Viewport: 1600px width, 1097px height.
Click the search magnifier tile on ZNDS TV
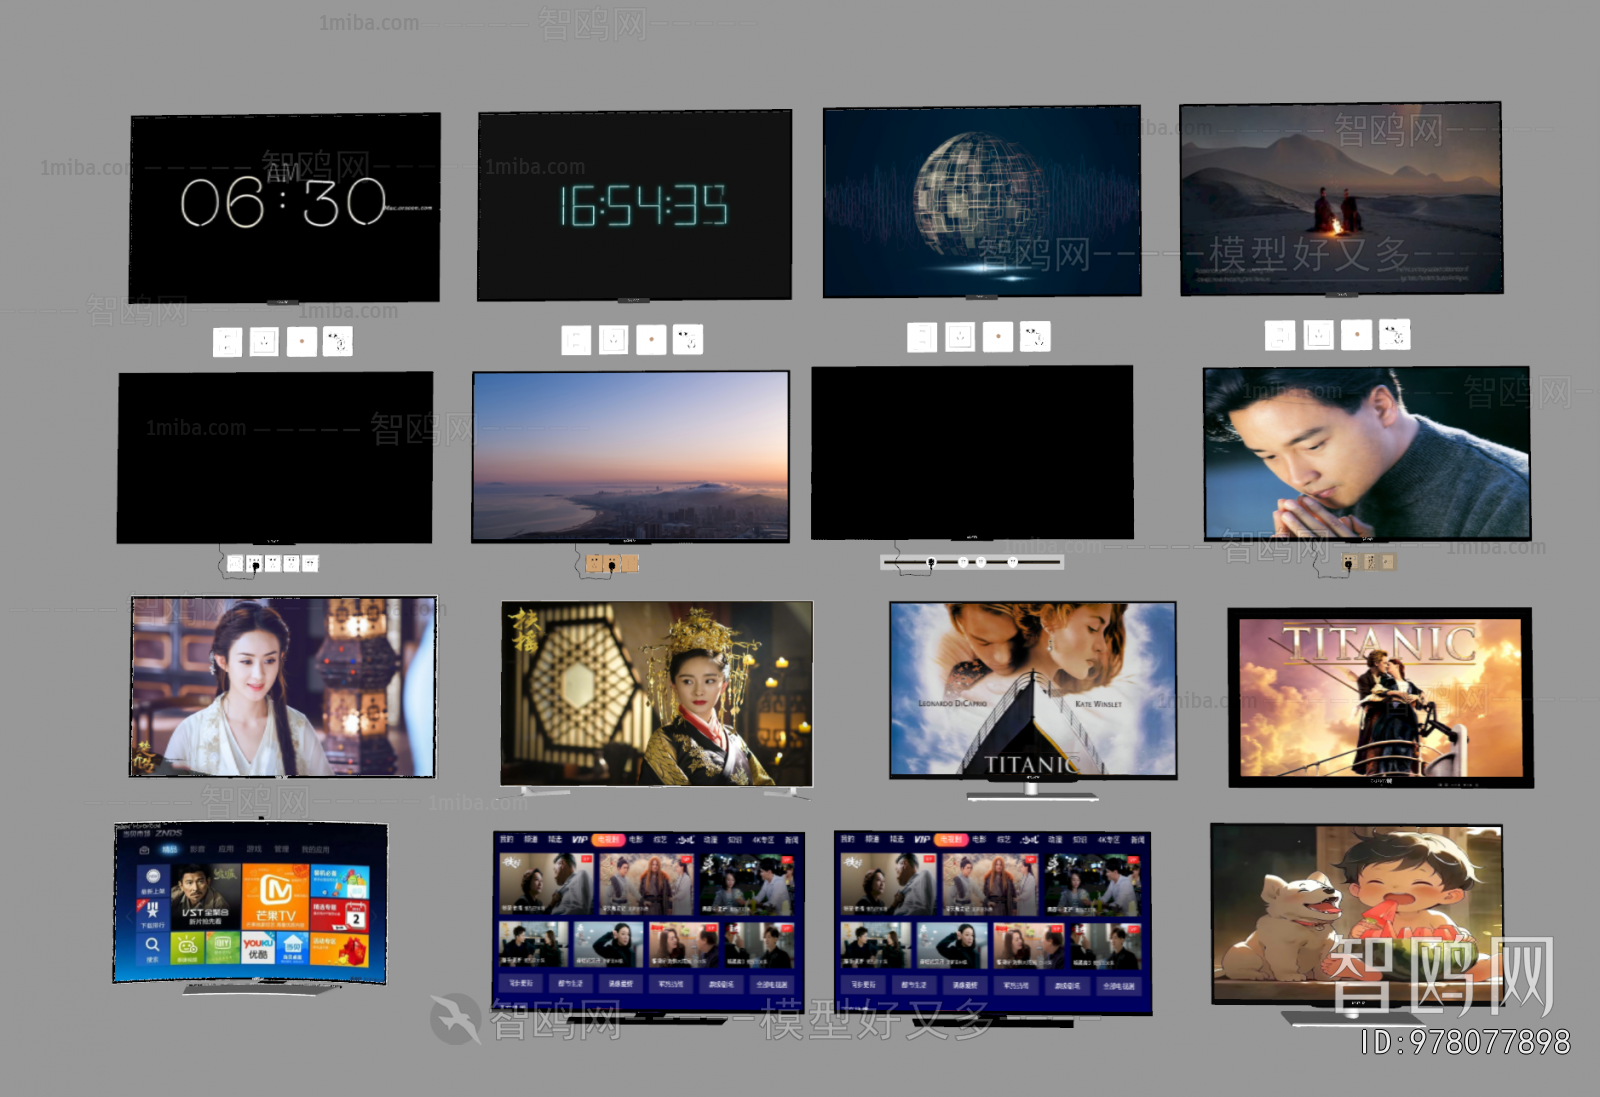coord(152,946)
